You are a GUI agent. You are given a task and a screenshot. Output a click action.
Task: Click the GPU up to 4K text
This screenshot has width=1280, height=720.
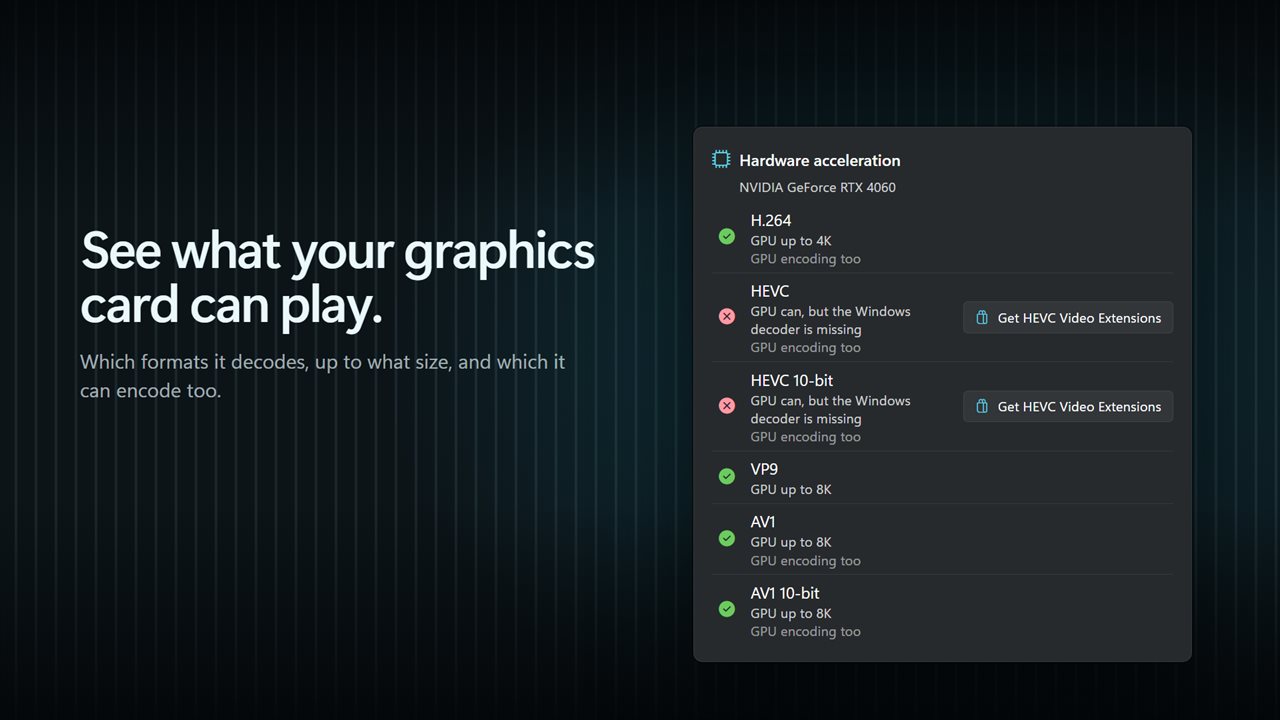791,241
